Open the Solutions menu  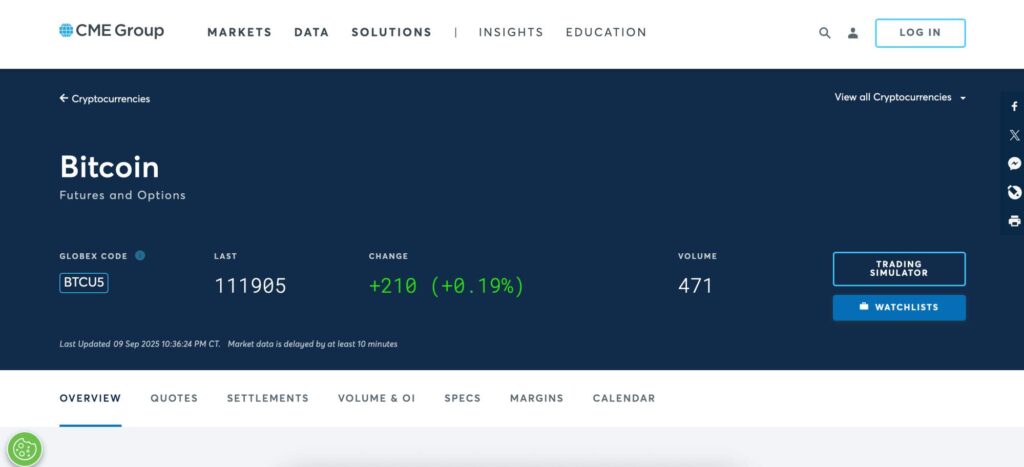pyautogui.click(x=391, y=32)
